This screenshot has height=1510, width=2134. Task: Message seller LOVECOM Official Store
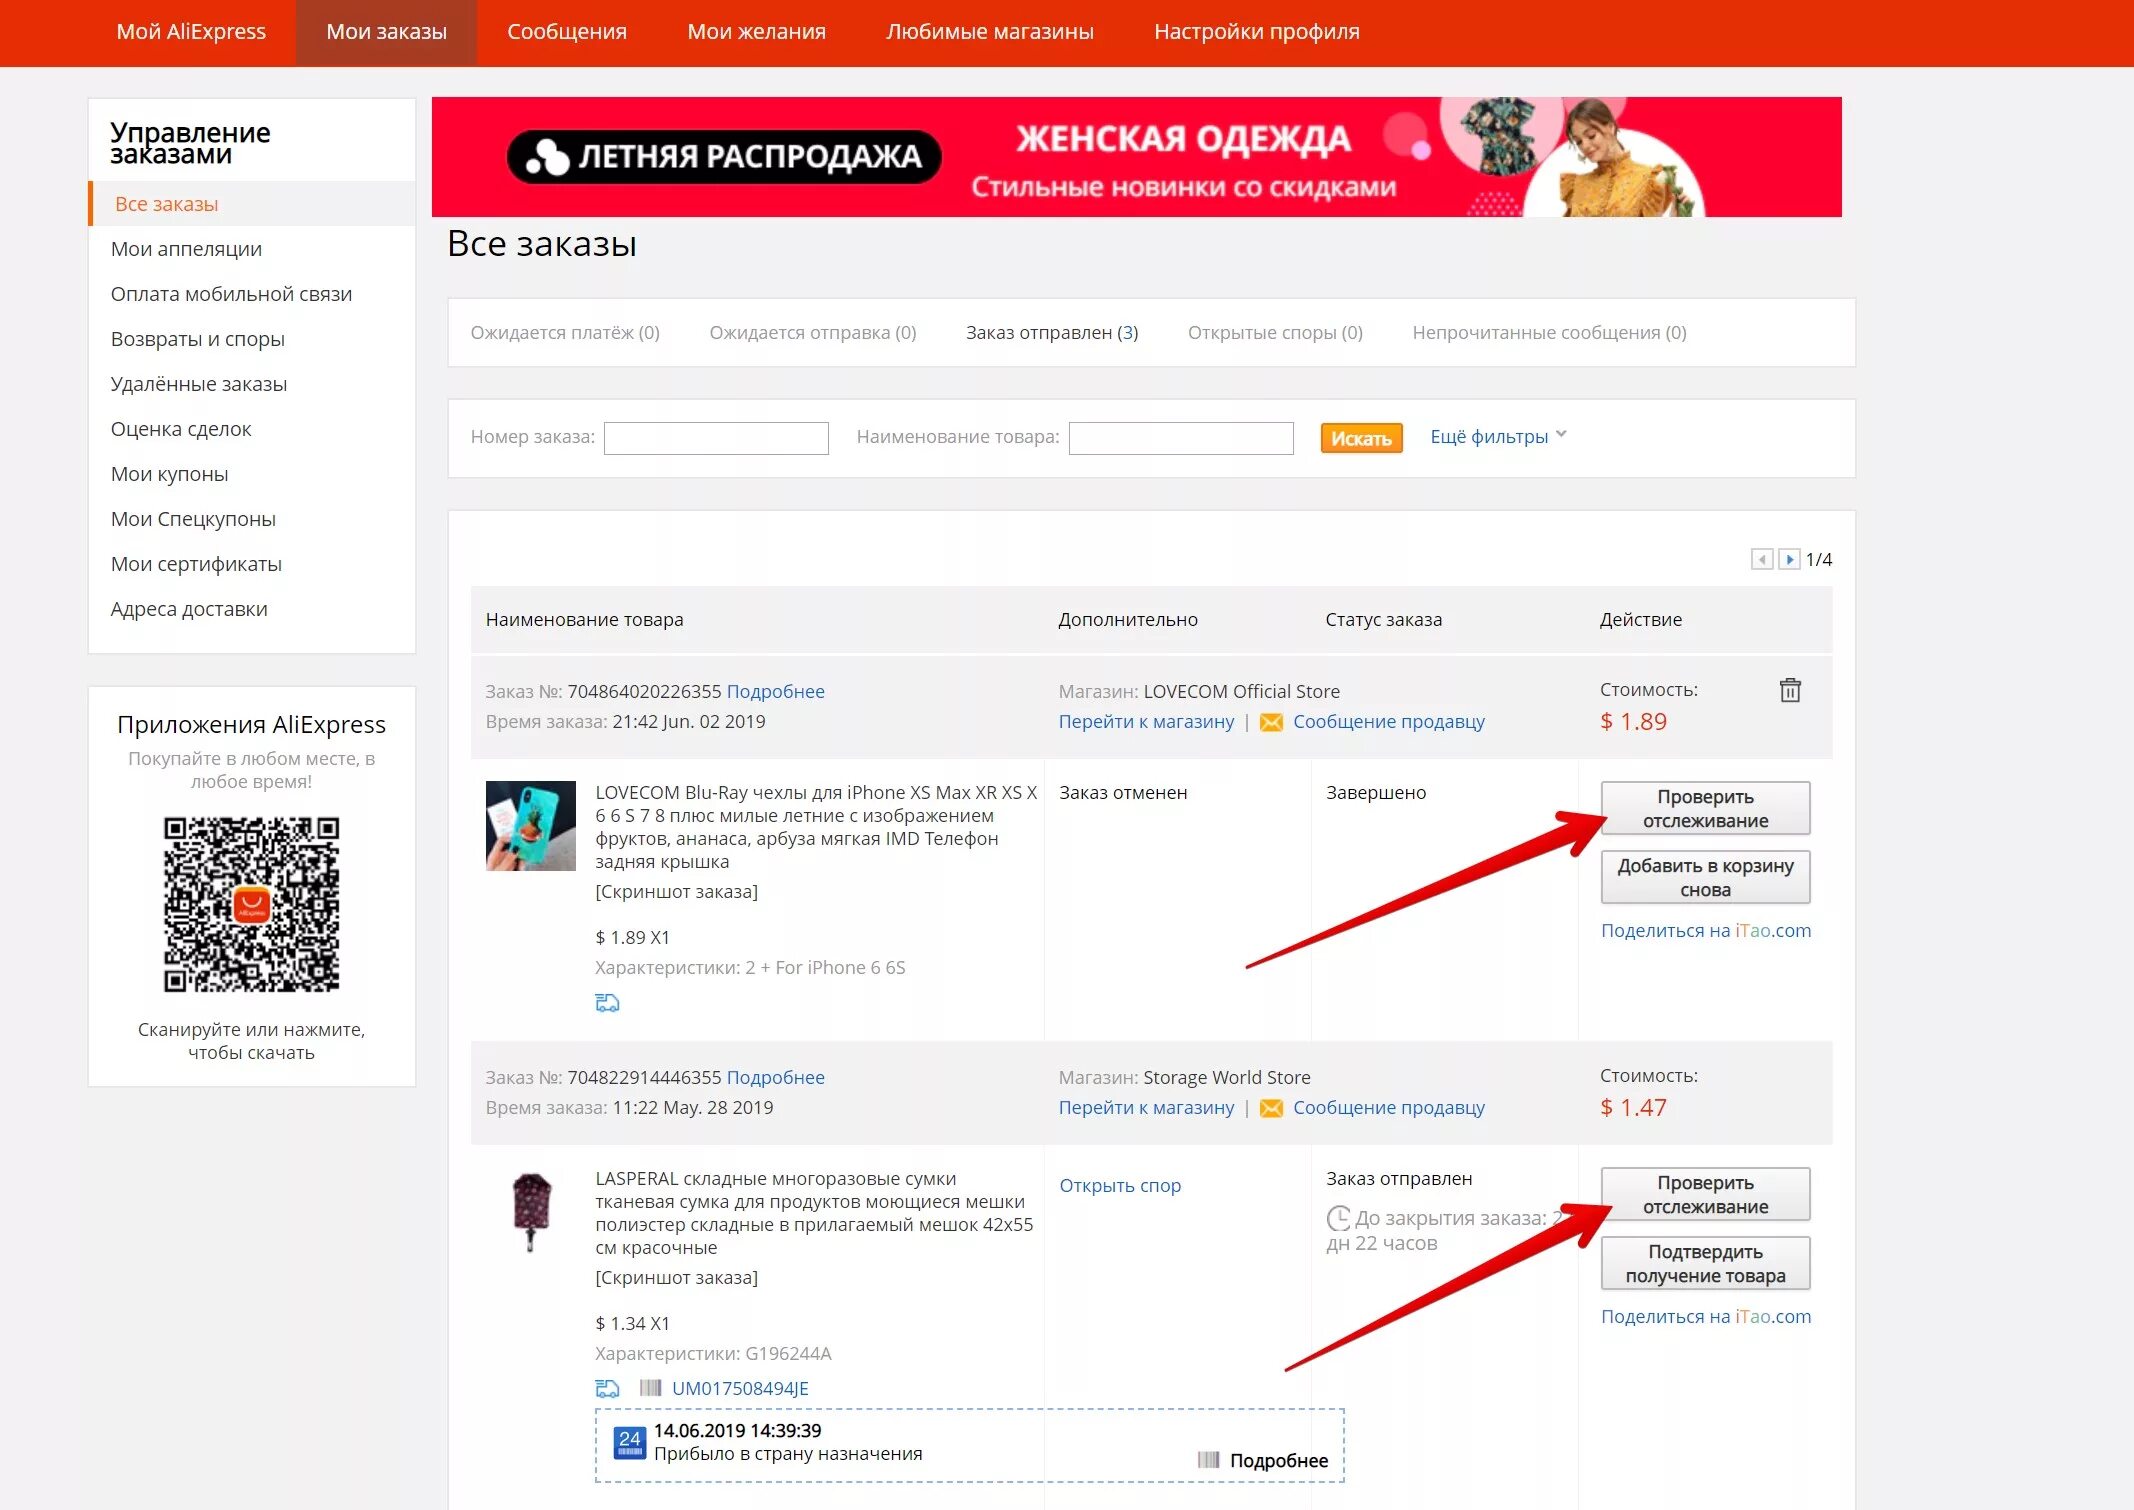[x=1389, y=722]
